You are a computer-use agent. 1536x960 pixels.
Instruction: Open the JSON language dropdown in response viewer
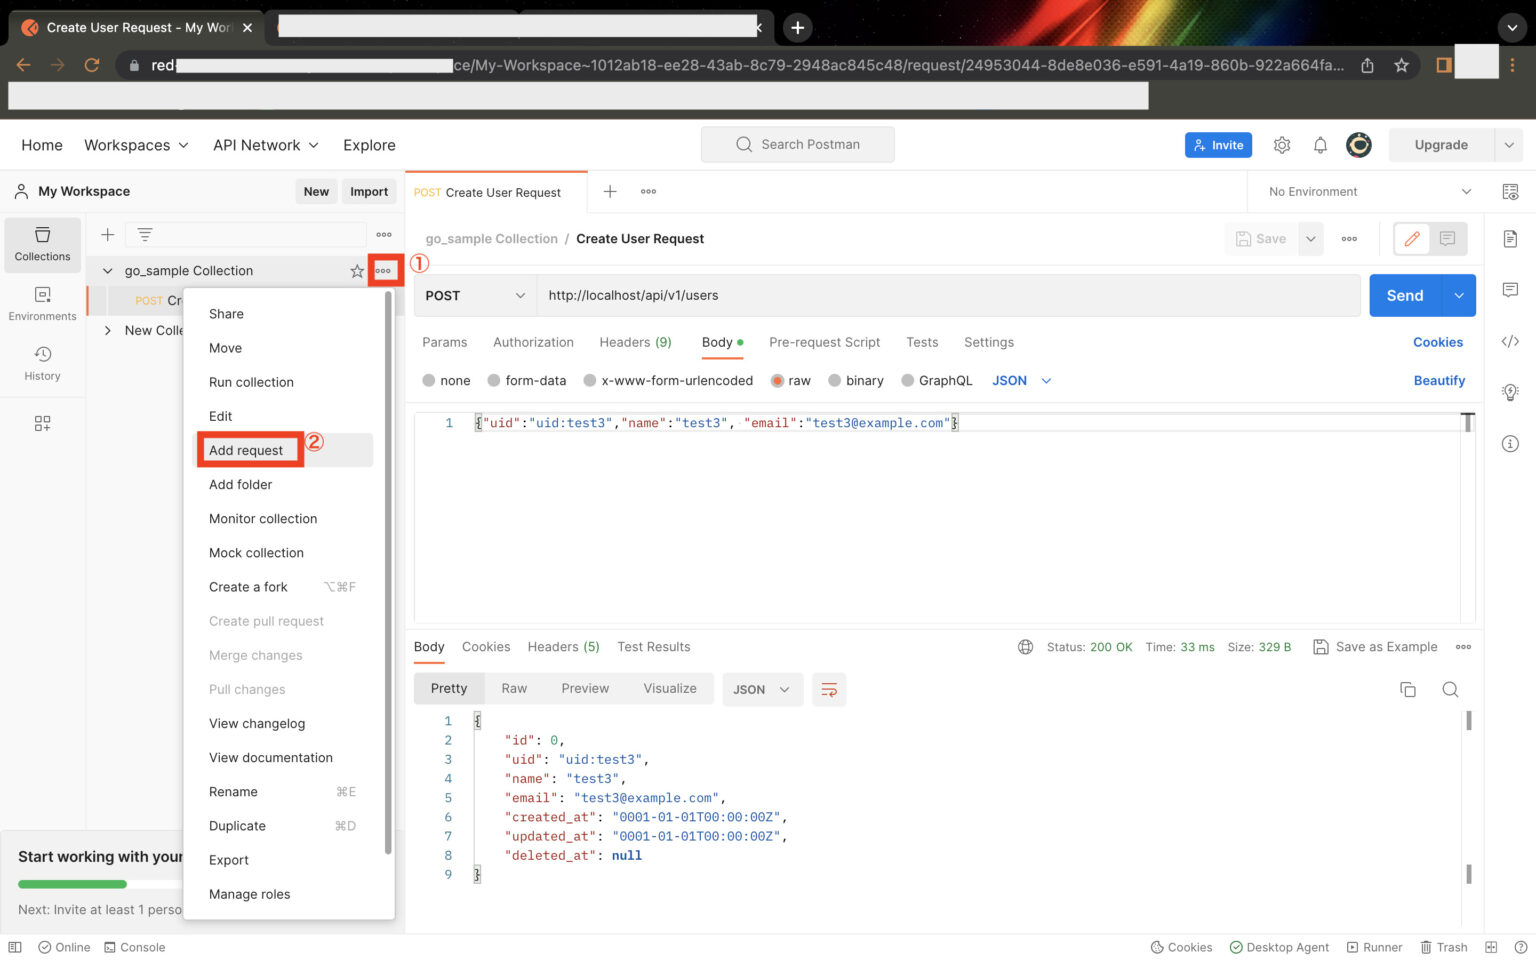coord(762,689)
